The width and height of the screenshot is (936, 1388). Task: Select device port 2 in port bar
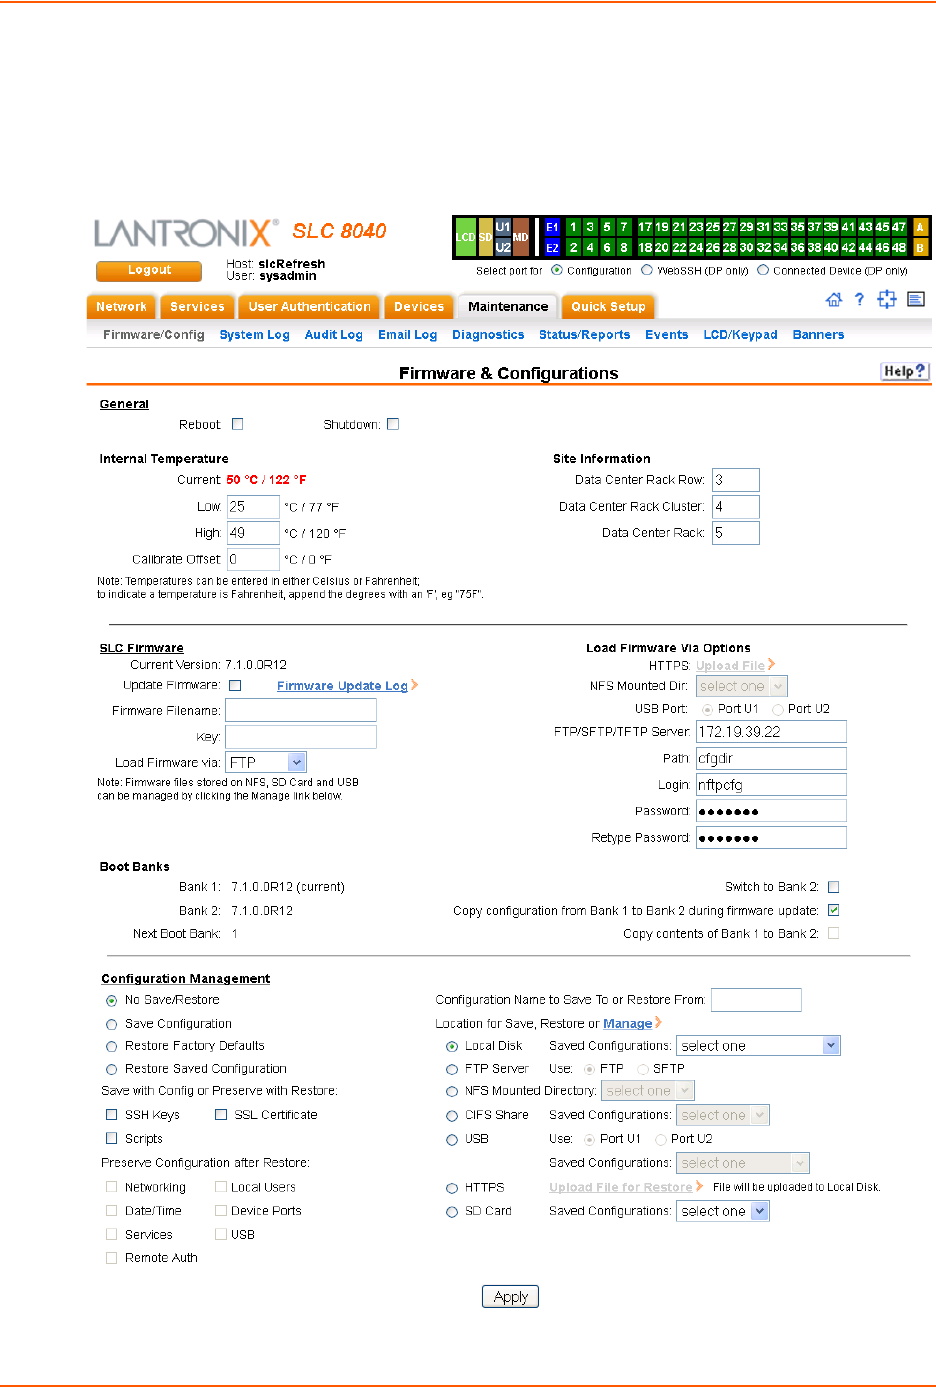(x=574, y=248)
